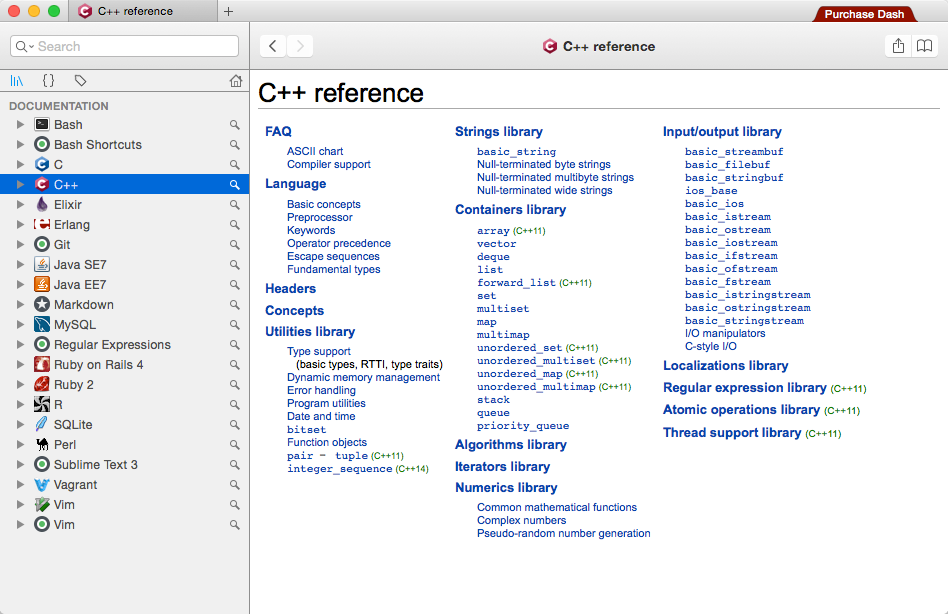Click the Purchase Dash button
The height and width of the screenshot is (614, 948).
pyautogui.click(x=864, y=14)
